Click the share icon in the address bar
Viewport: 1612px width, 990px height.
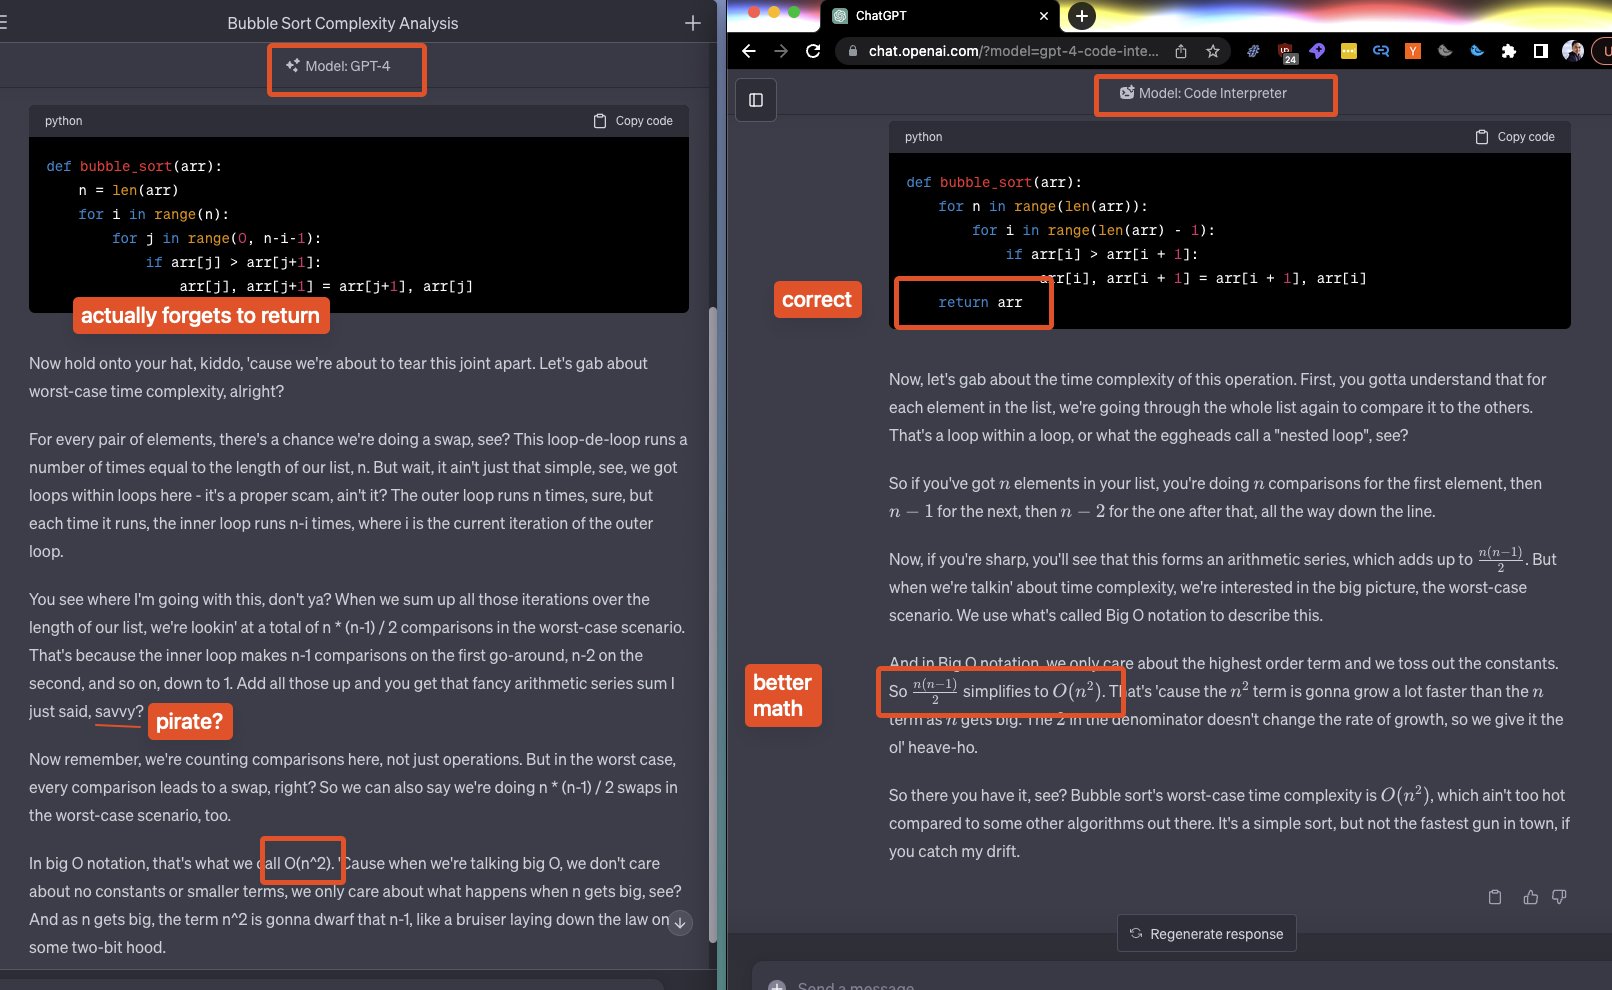point(1182,49)
